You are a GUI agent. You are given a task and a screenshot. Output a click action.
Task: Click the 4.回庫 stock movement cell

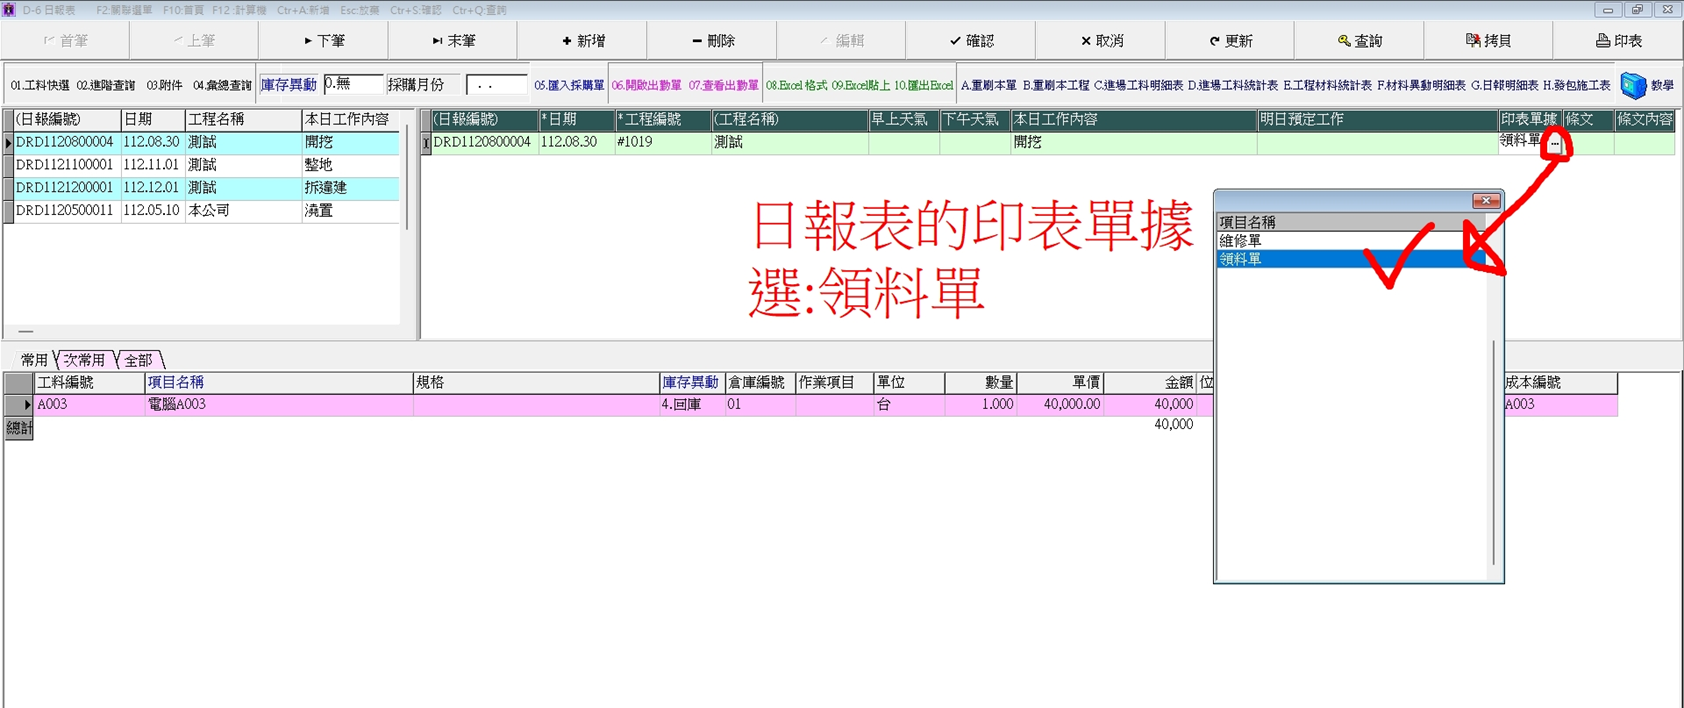pos(692,405)
